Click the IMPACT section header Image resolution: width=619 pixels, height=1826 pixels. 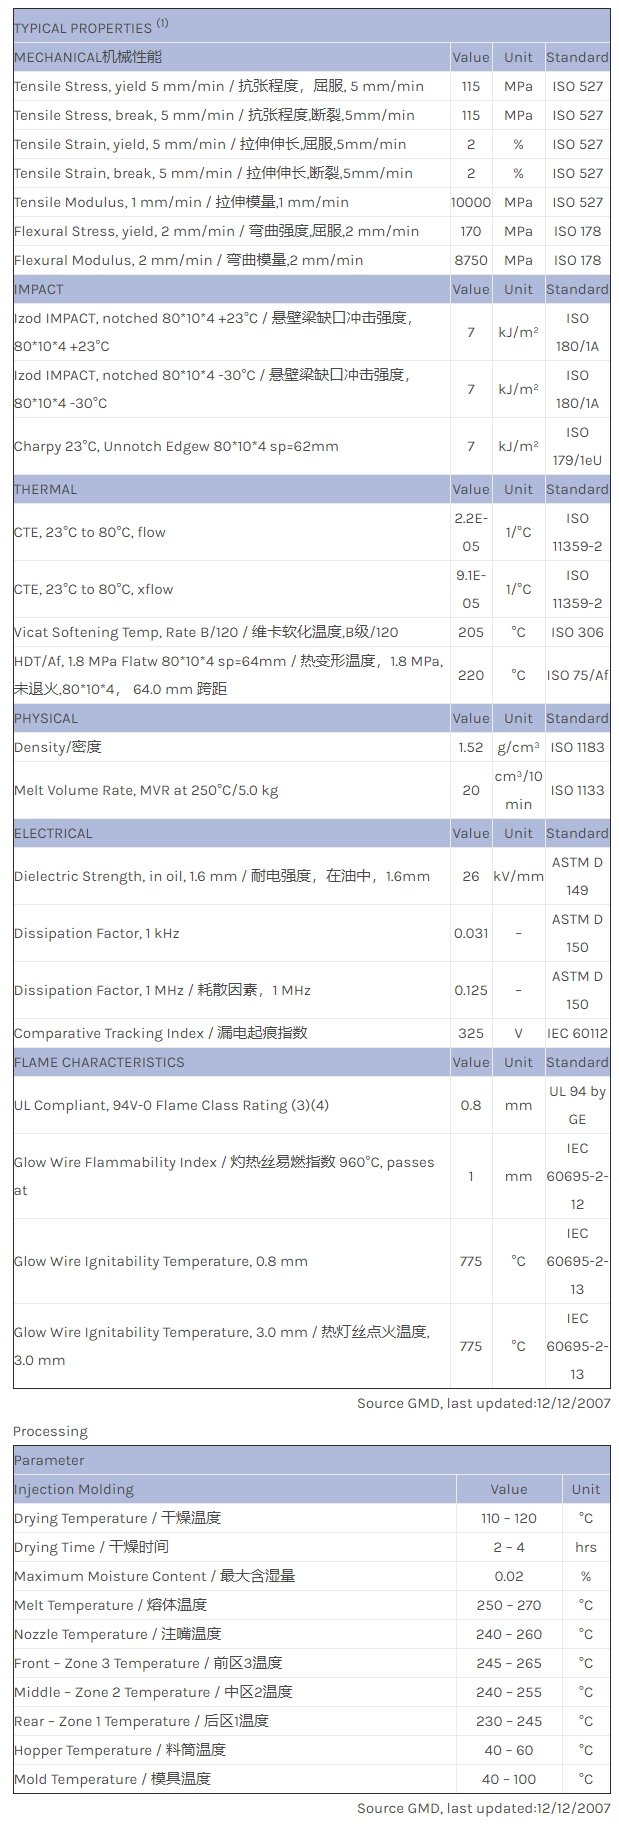[x=39, y=289]
